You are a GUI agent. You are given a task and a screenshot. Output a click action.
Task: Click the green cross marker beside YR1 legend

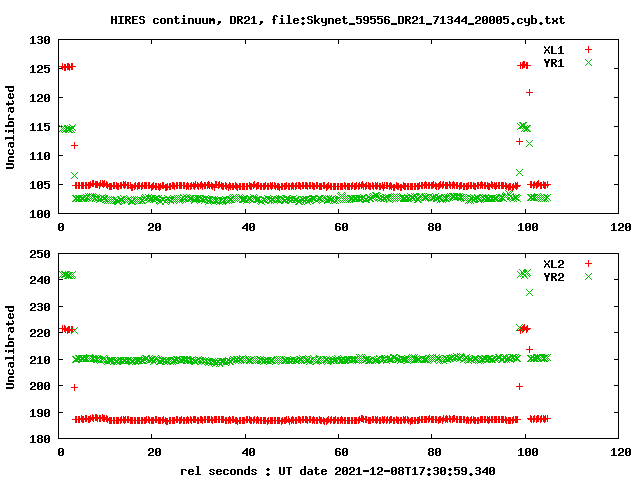point(588,63)
